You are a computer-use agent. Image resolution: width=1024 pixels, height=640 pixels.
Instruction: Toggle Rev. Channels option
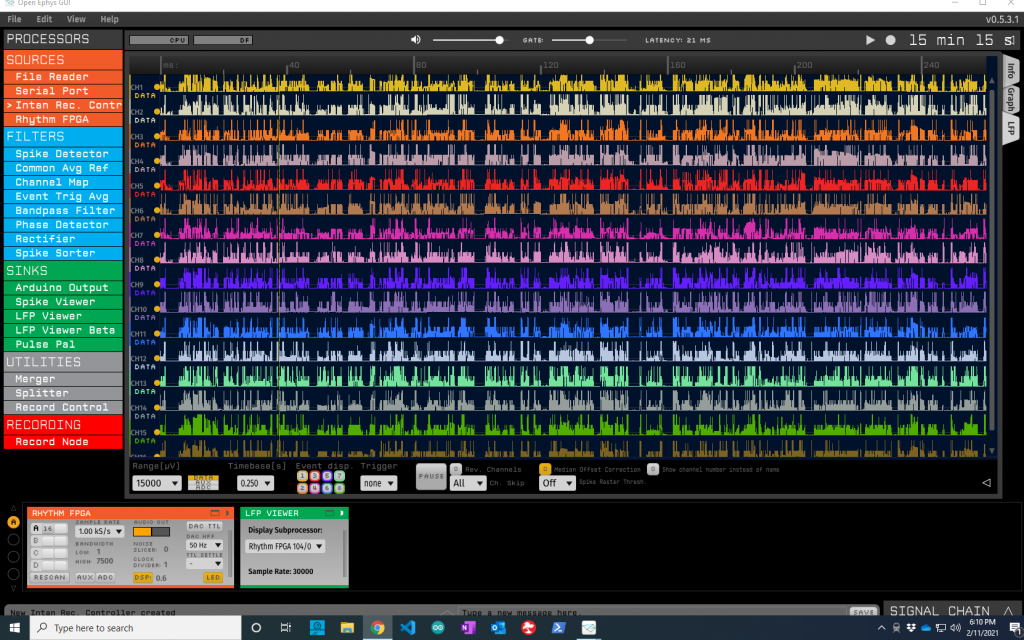455,468
